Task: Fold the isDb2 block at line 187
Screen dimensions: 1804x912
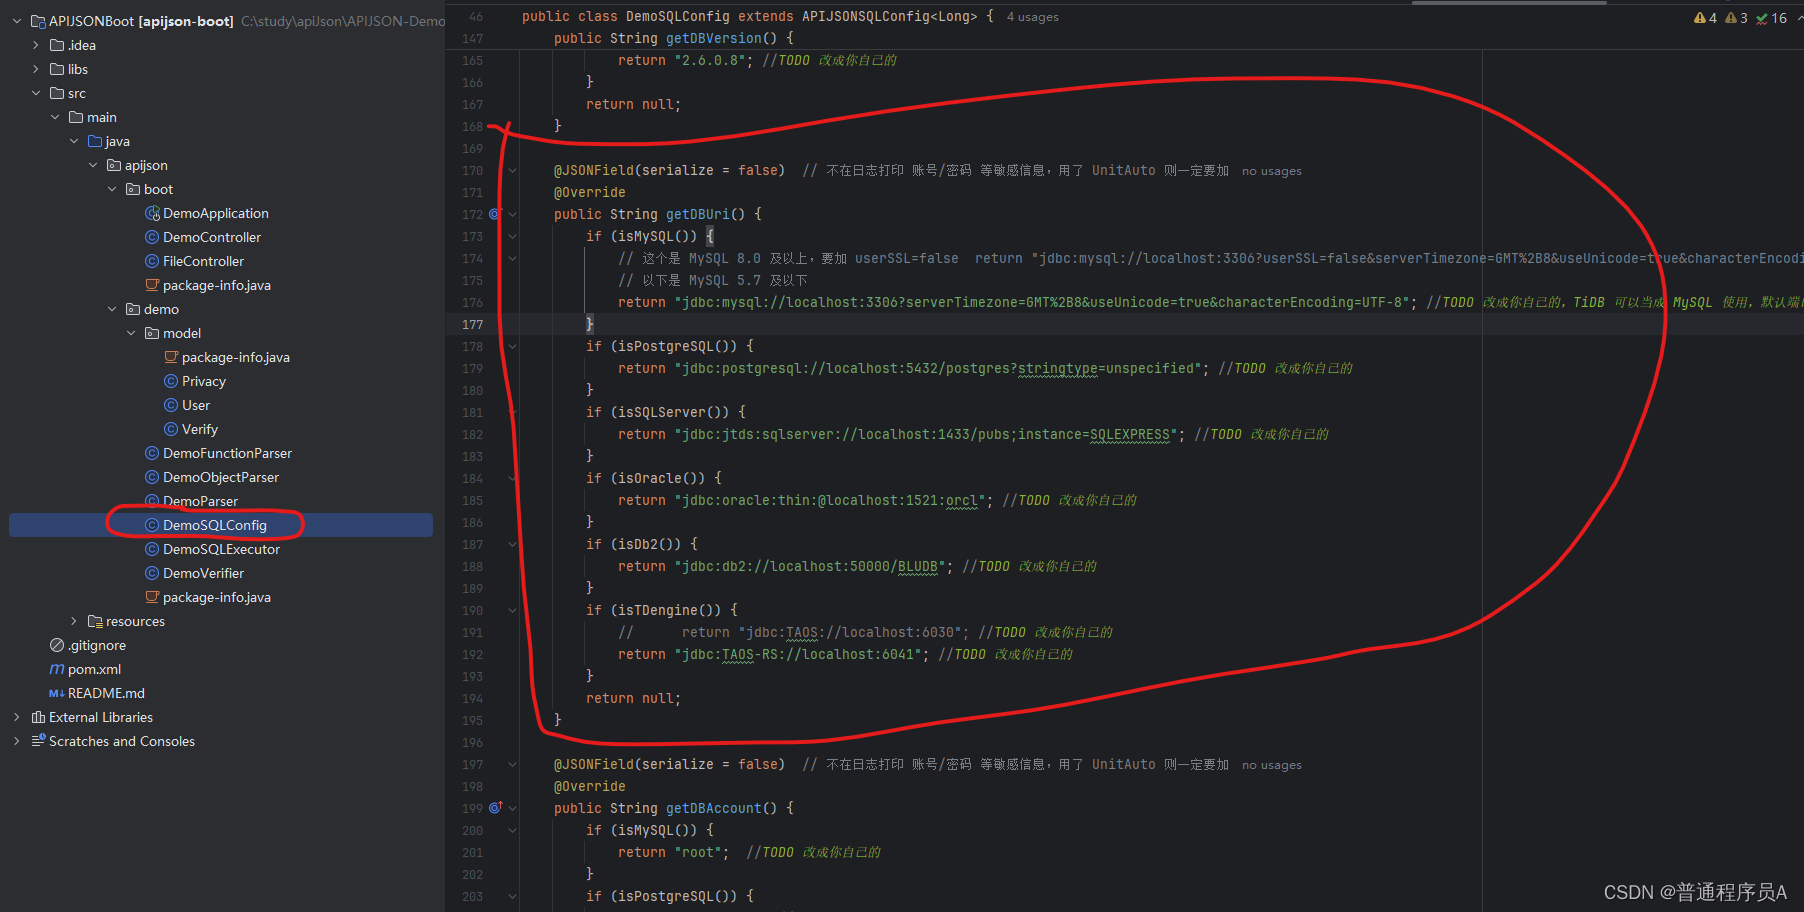Action: pos(512,544)
